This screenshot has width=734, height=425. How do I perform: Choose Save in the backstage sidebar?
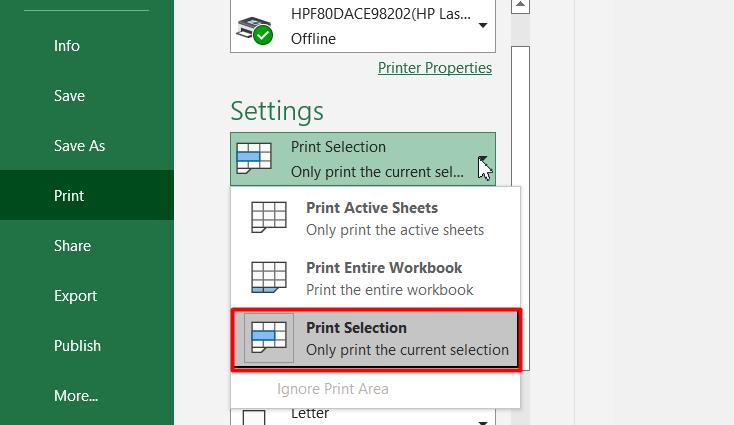(69, 95)
